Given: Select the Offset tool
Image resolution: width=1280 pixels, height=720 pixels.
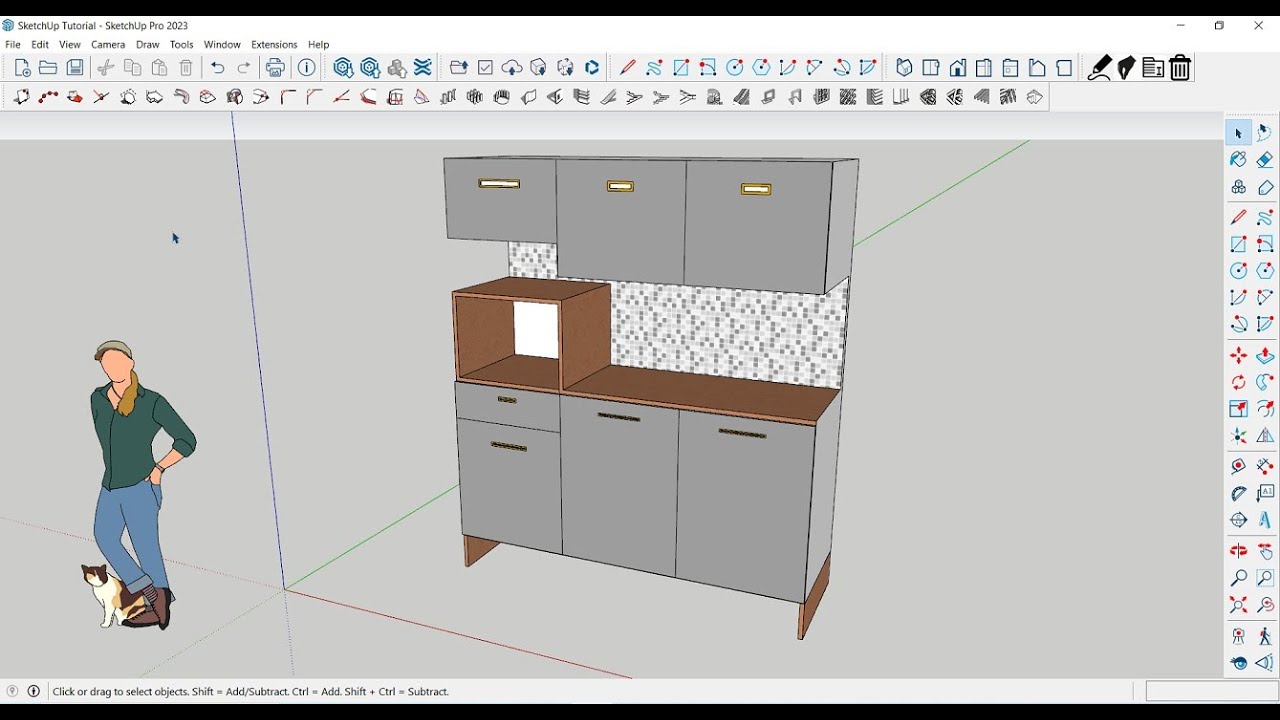Looking at the screenshot, I should pyautogui.click(x=1265, y=409).
